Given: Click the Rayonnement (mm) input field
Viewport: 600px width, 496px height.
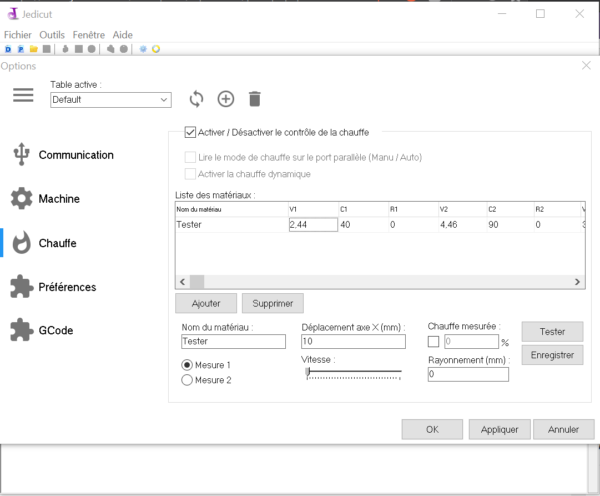Looking at the screenshot, I should tap(468, 374).
